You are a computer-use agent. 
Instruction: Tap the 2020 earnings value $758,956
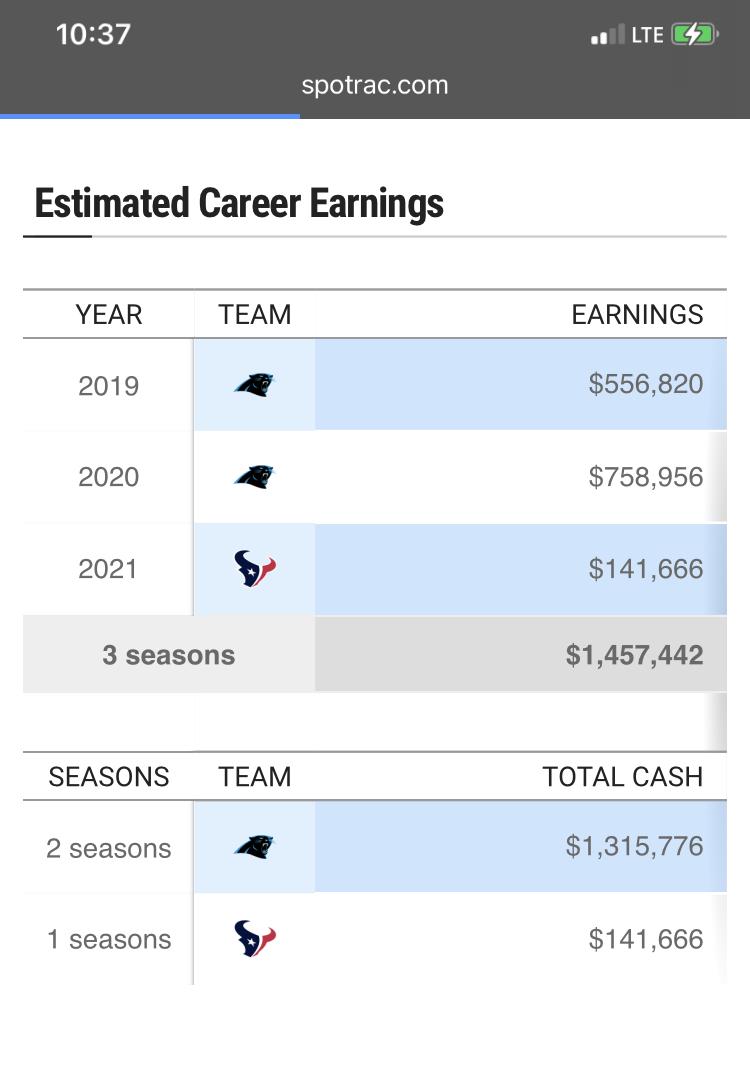645,477
